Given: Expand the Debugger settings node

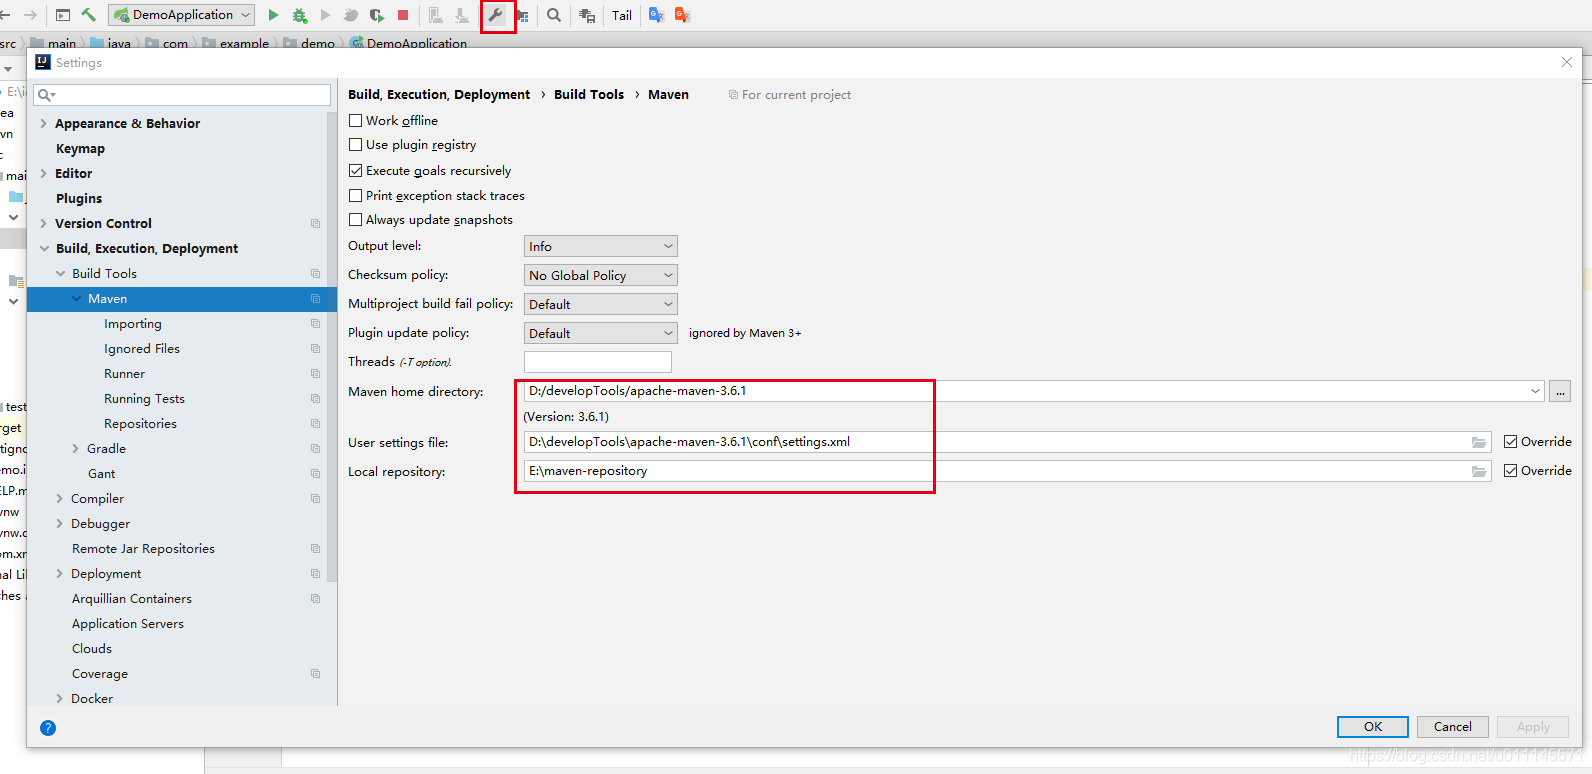Looking at the screenshot, I should point(59,524).
